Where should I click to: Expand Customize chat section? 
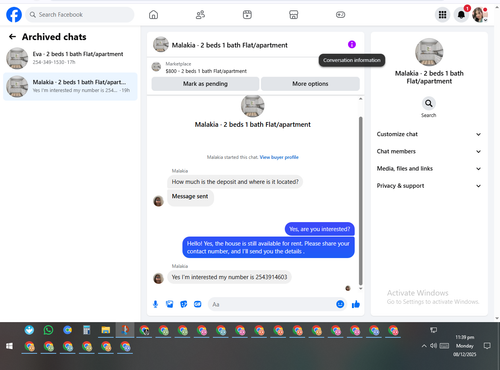click(429, 134)
